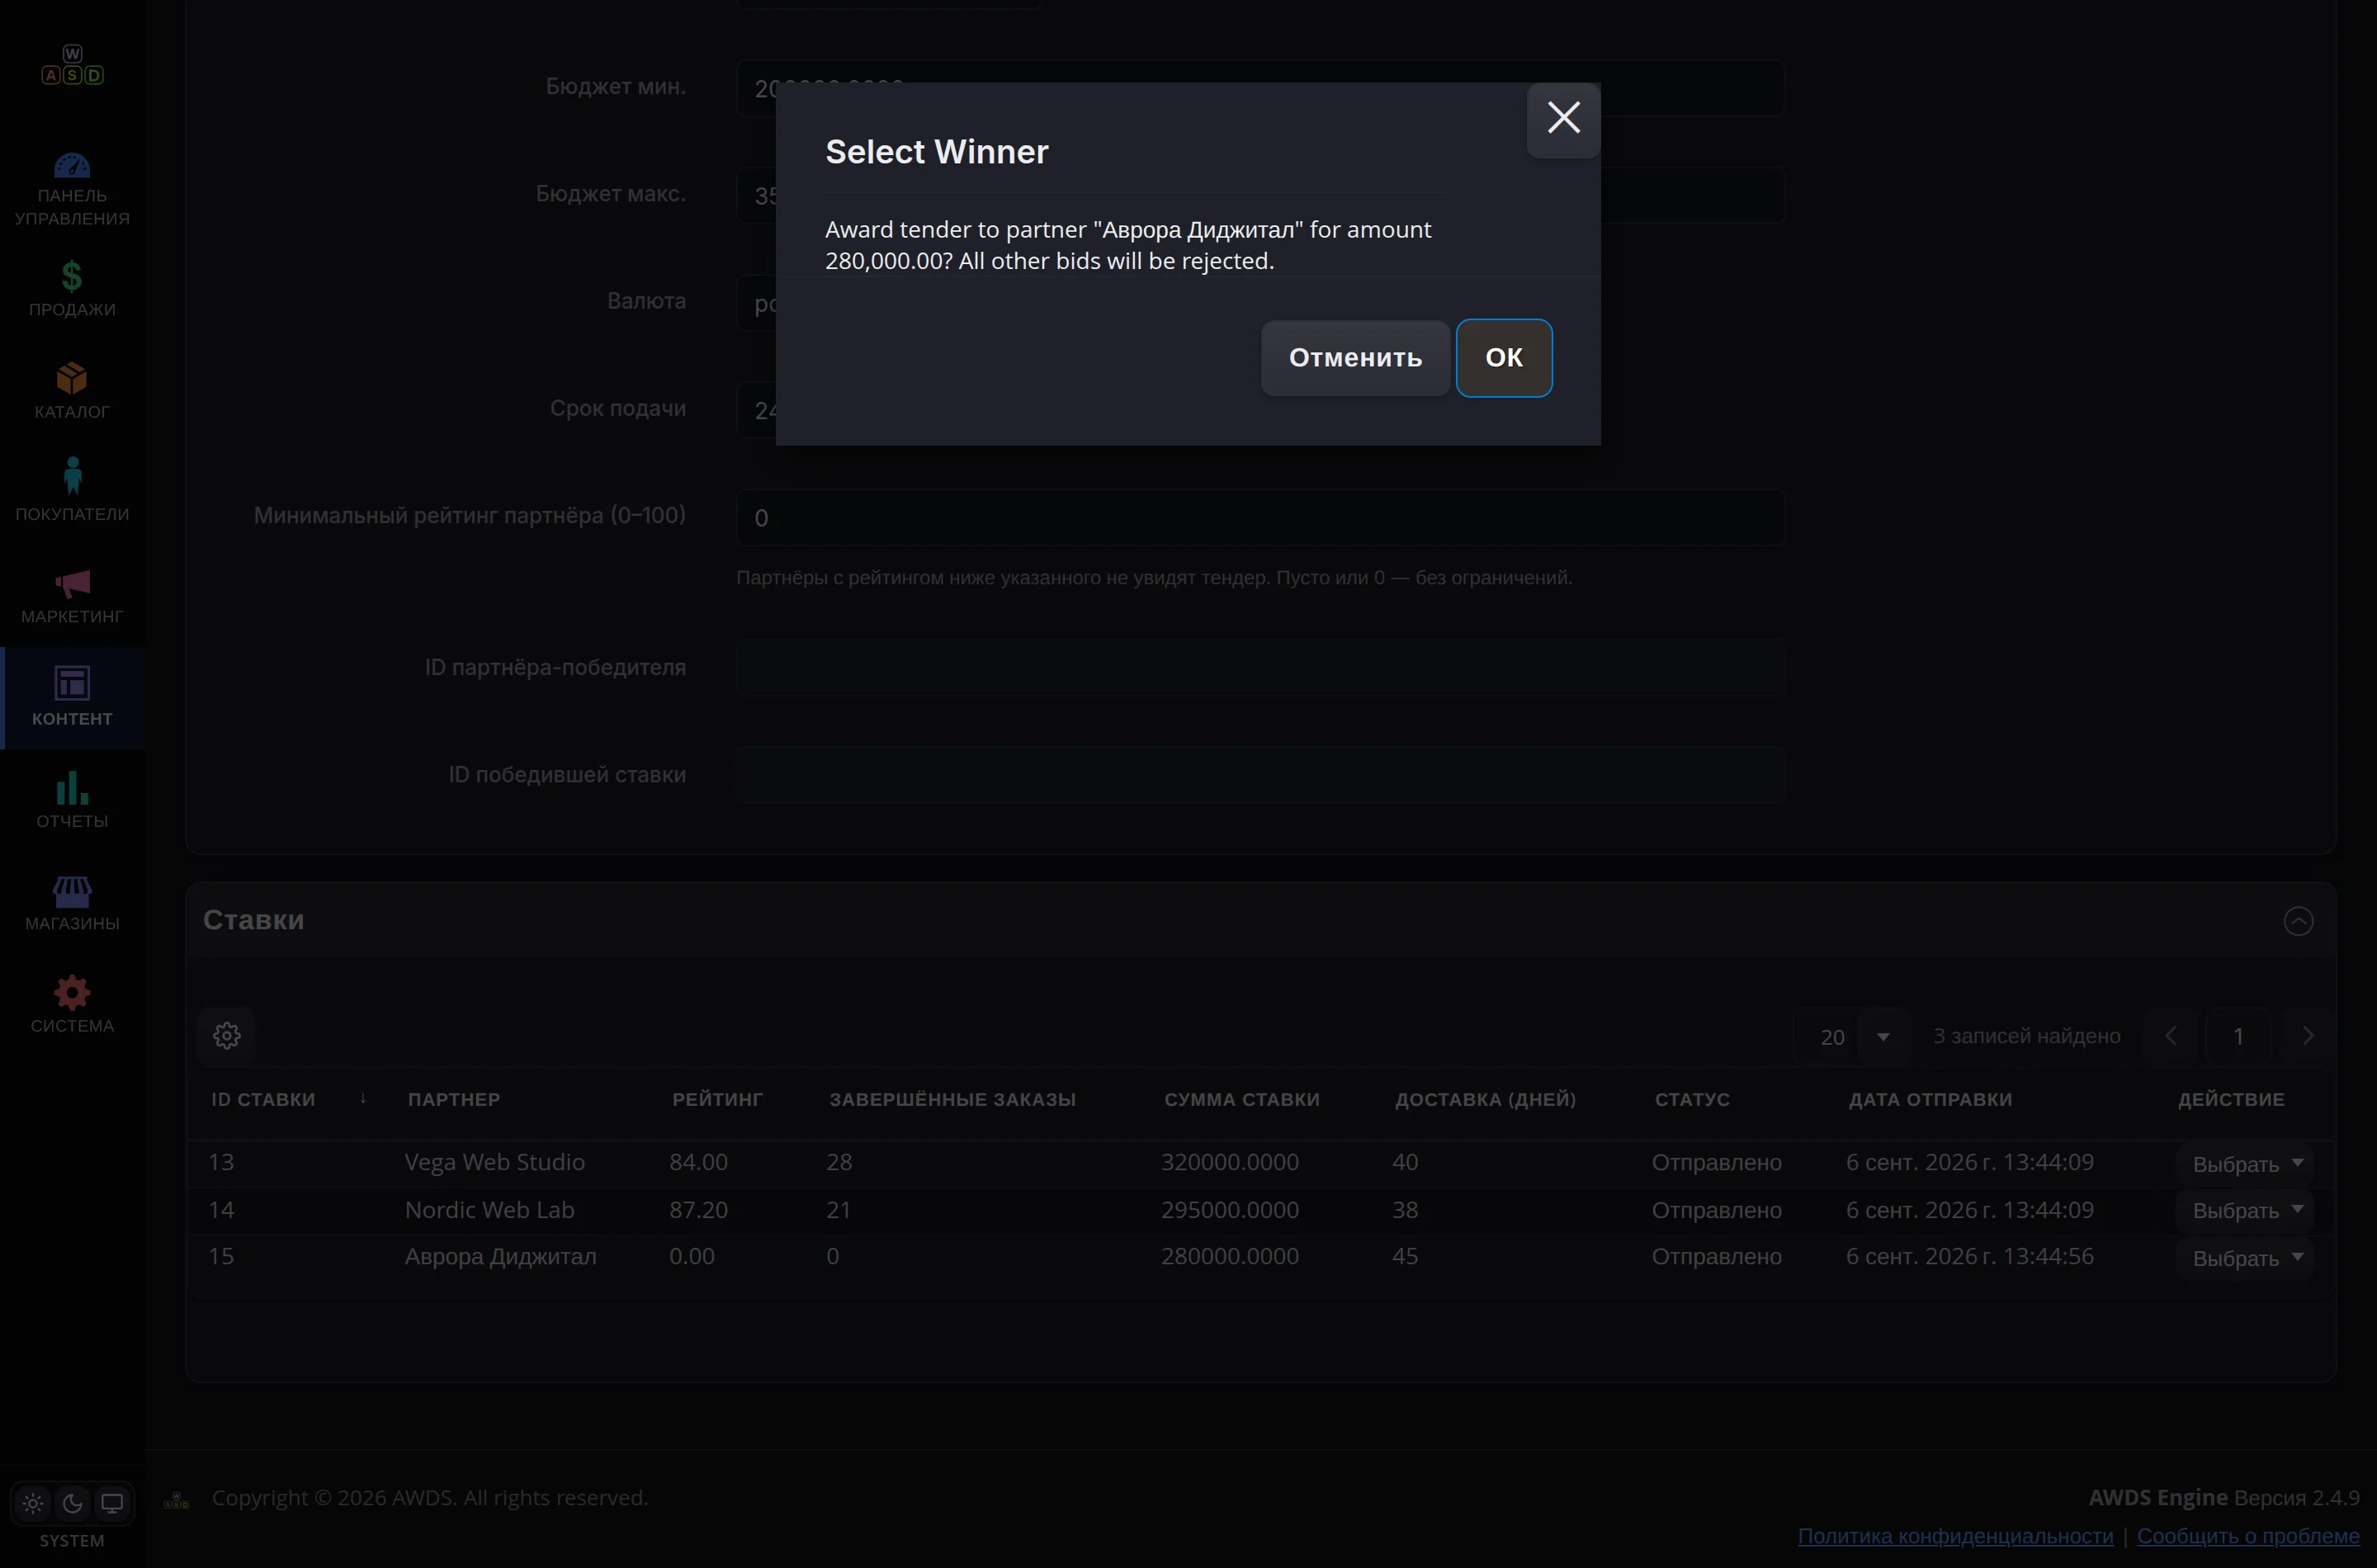Confirm winner with OK button
The image size is (2377, 1568).
pyautogui.click(x=1503, y=357)
